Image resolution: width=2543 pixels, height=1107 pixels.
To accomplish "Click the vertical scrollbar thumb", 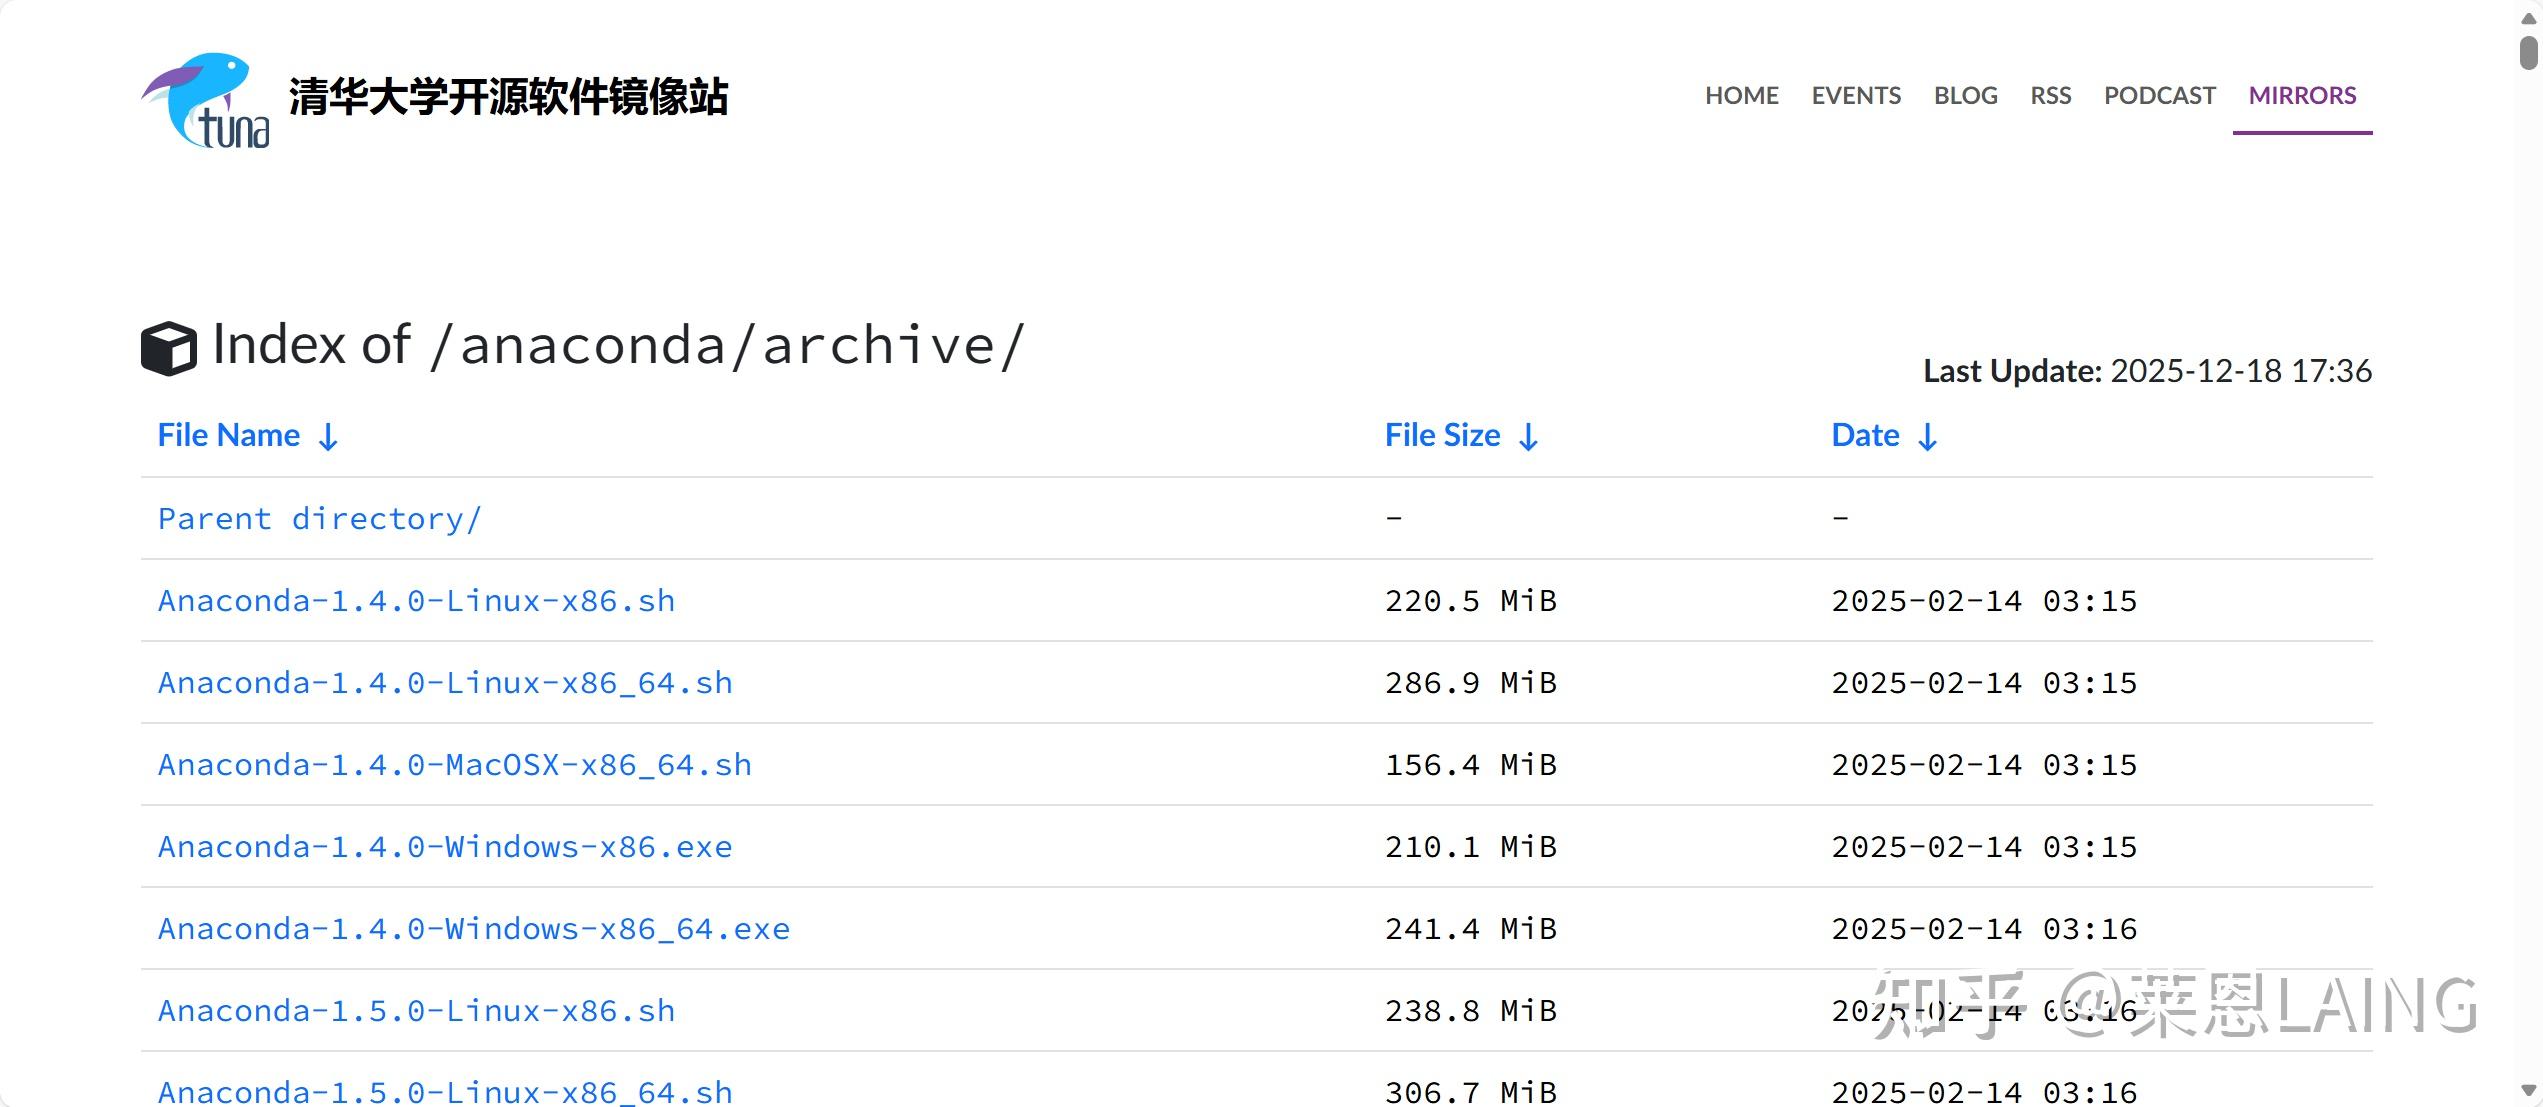I will coord(2529,52).
